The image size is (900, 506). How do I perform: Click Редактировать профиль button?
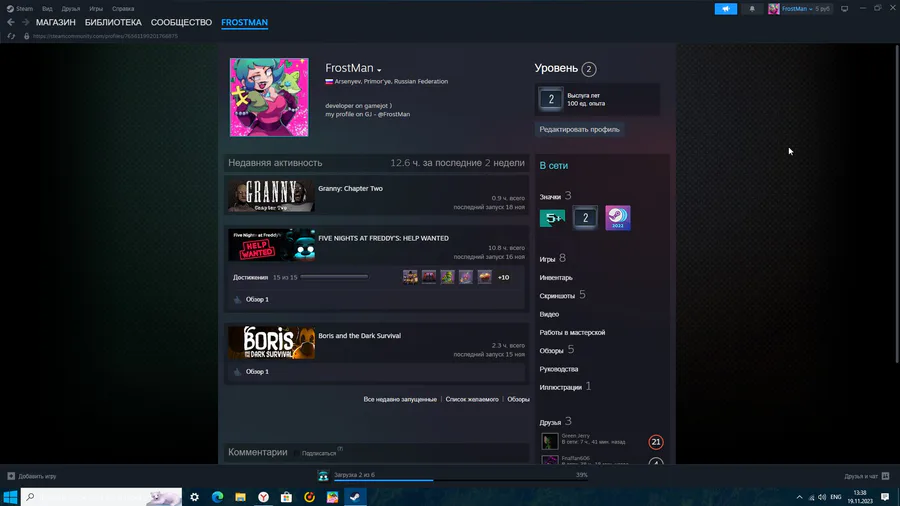coord(580,130)
